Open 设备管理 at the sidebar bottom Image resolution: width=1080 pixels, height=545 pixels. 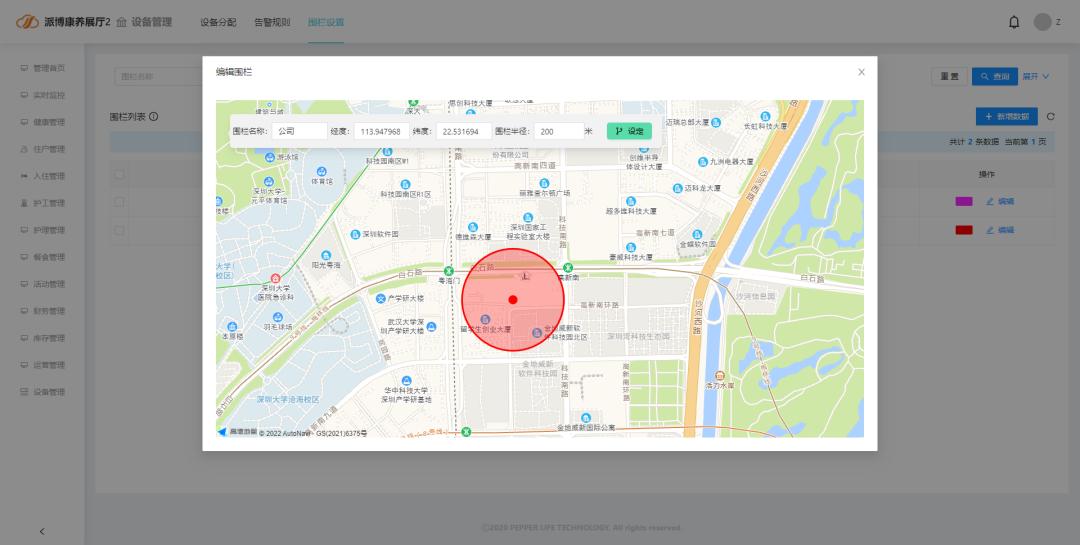(43, 392)
